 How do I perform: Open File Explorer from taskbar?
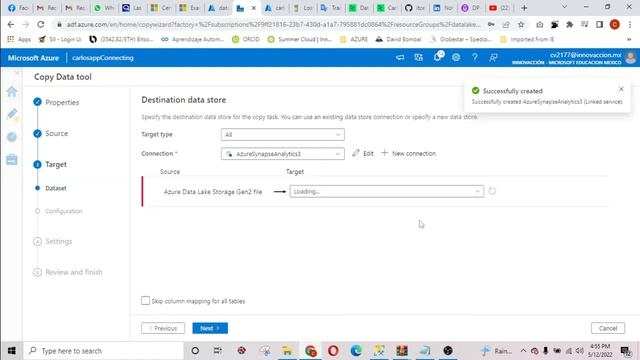[287, 351]
